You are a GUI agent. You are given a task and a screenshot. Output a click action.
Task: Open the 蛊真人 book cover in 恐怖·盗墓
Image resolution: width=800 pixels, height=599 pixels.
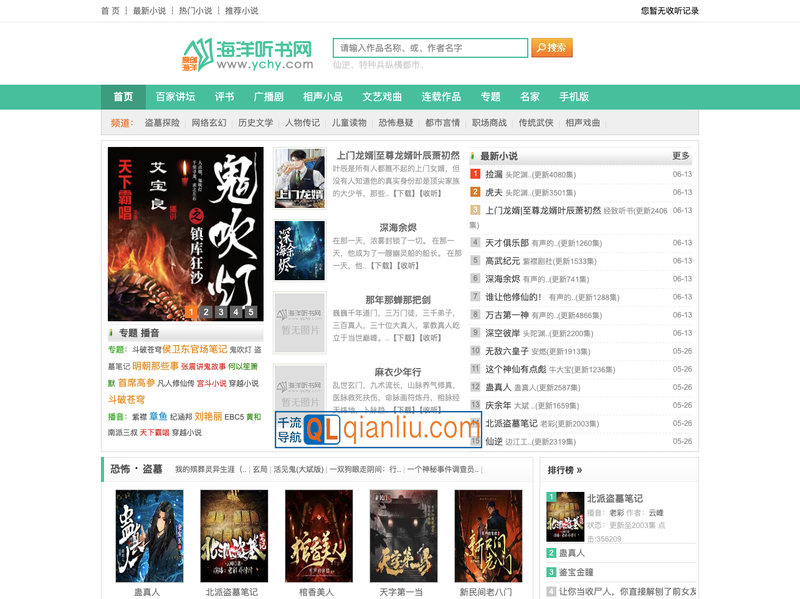coord(149,535)
